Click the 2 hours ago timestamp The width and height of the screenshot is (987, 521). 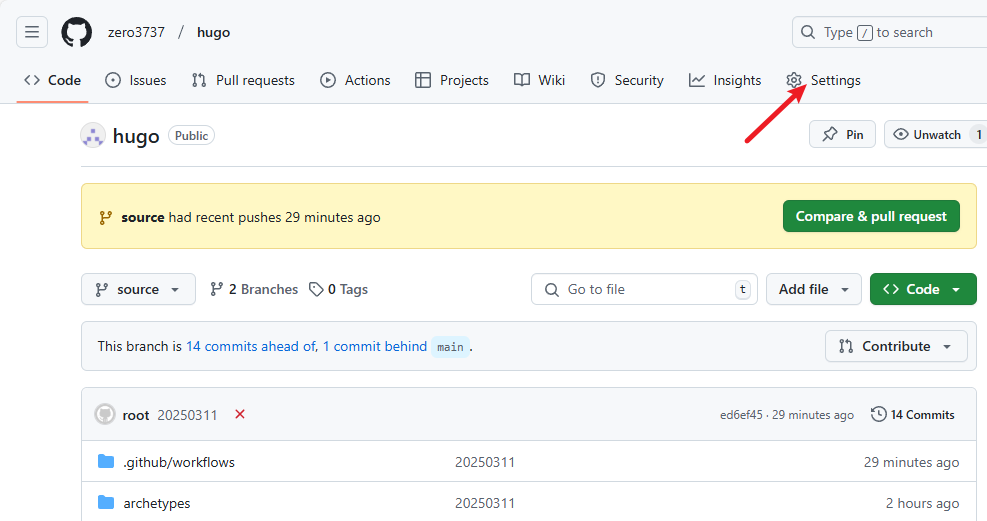click(922, 503)
